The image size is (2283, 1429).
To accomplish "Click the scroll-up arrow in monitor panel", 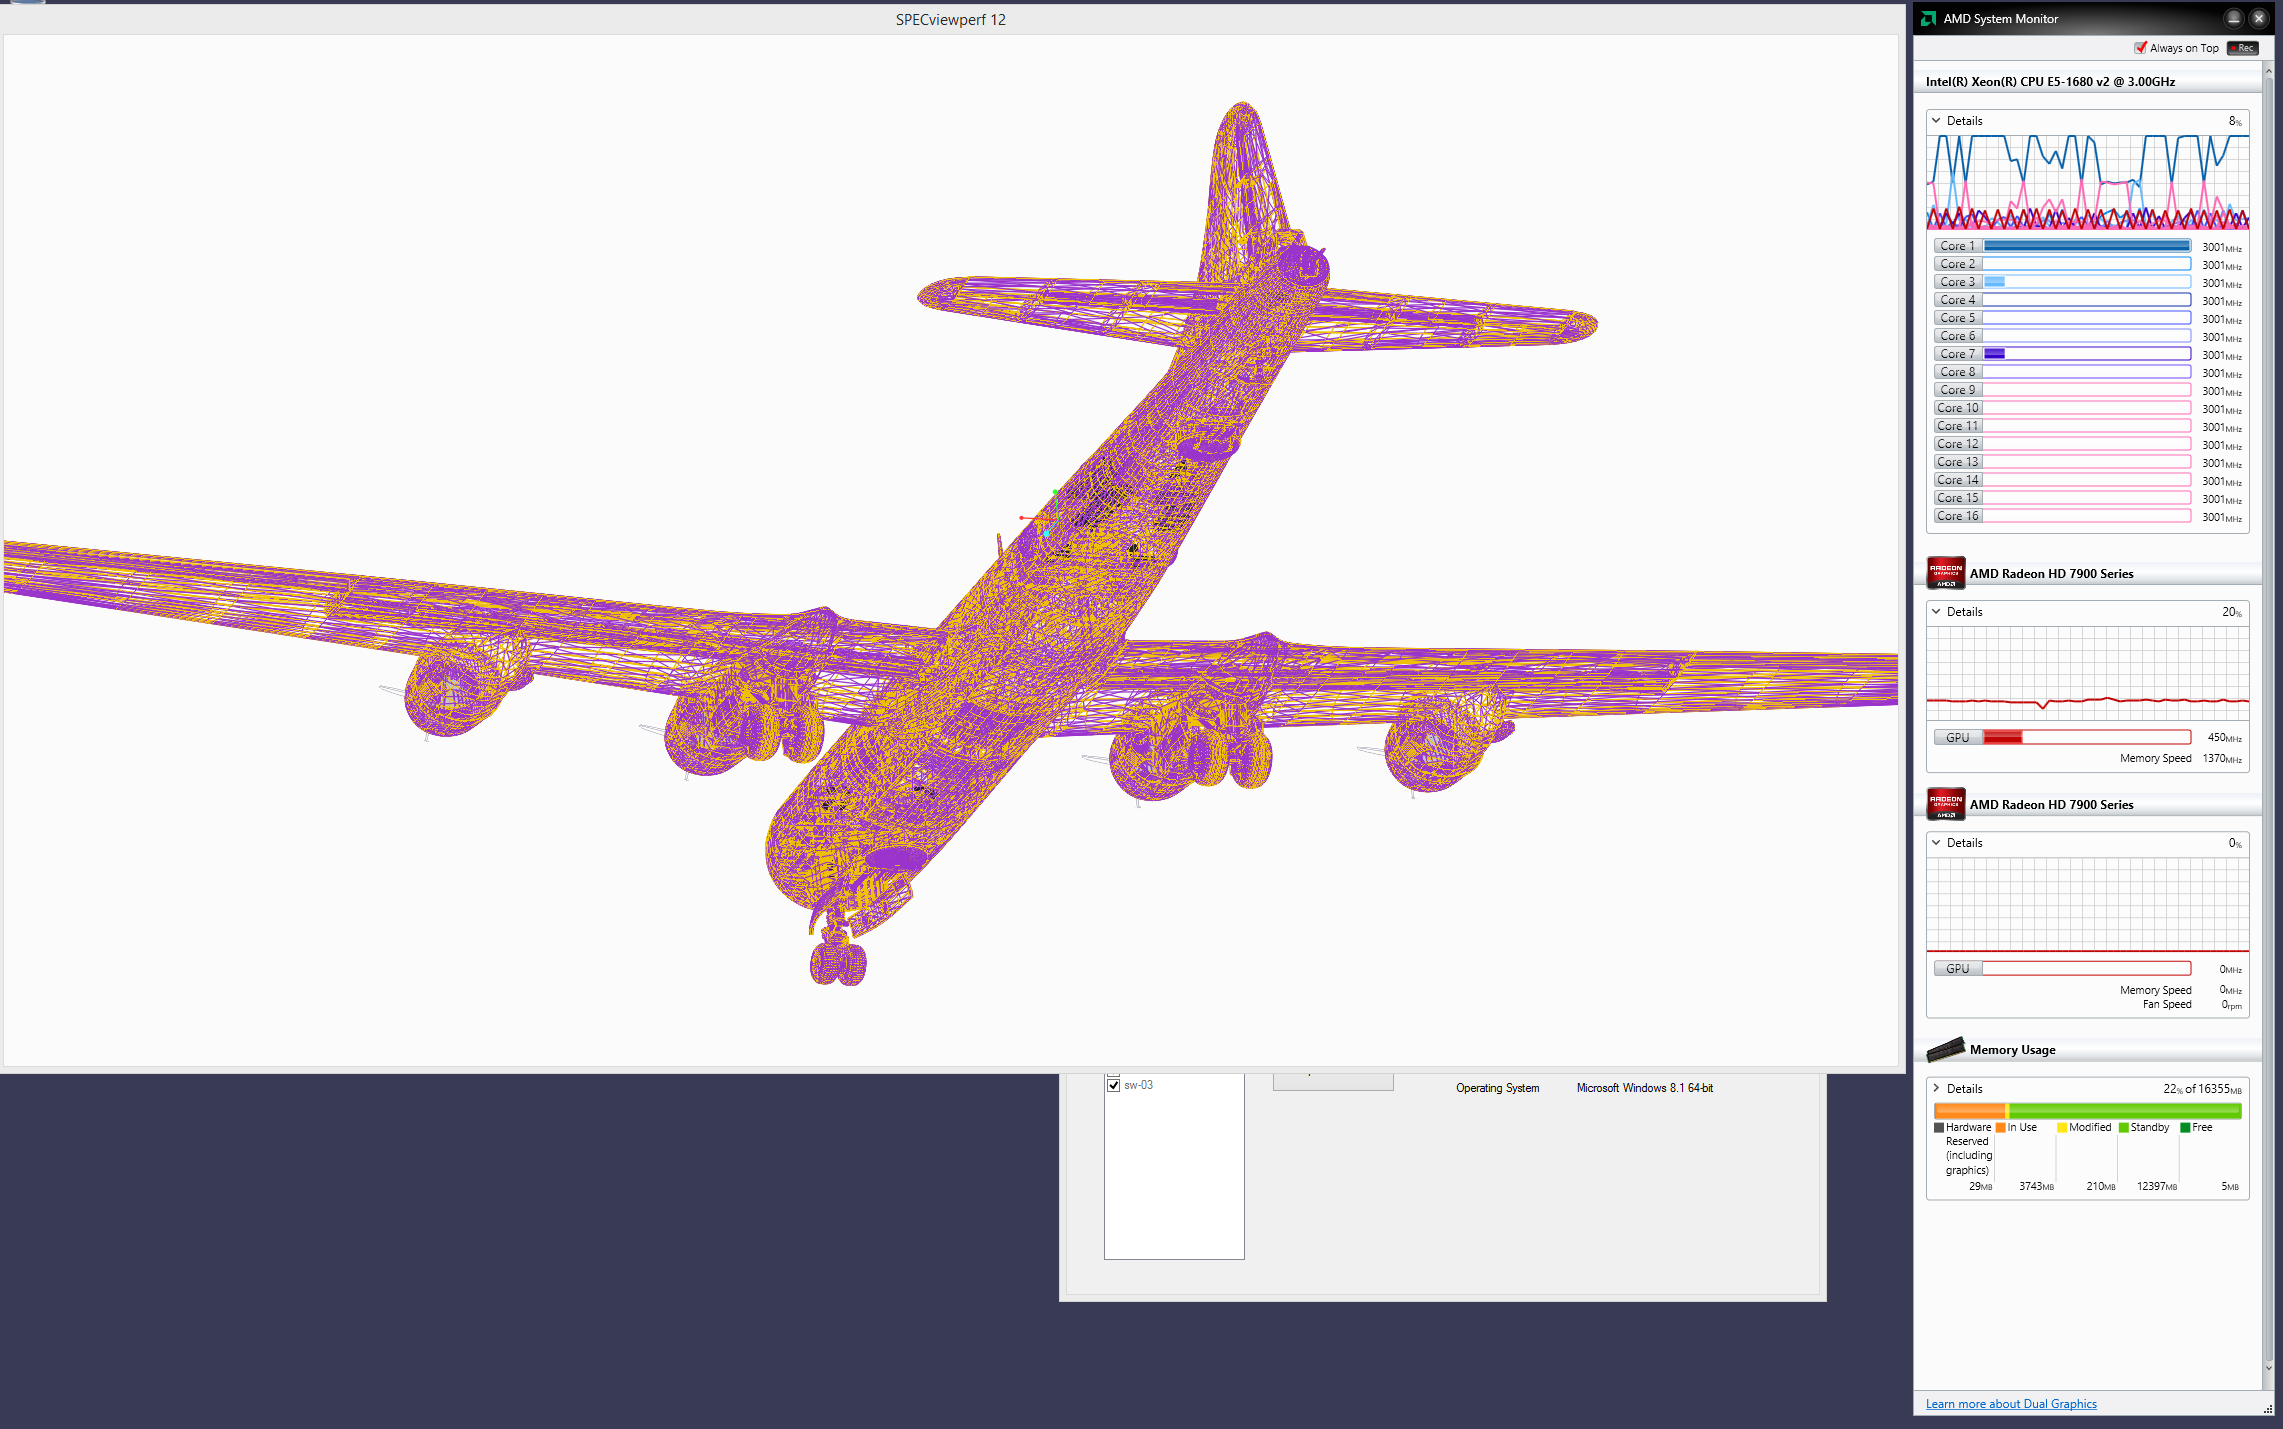I will 2268,71.
